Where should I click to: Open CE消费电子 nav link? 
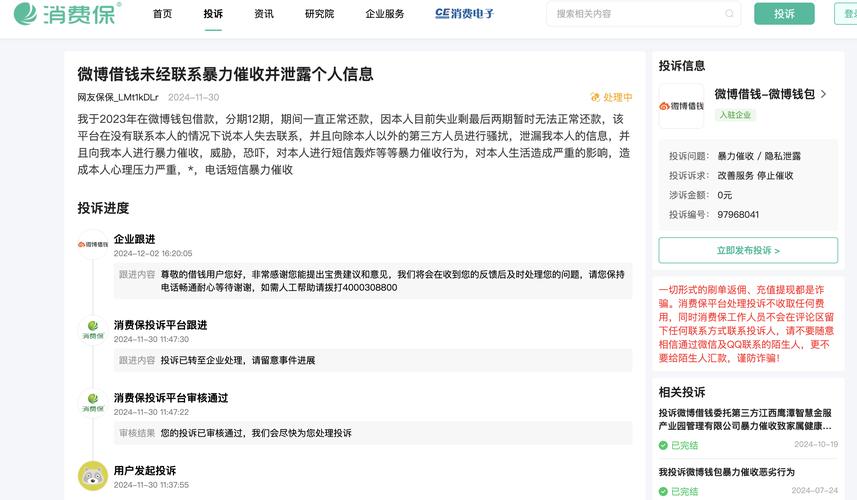coord(465,14)
